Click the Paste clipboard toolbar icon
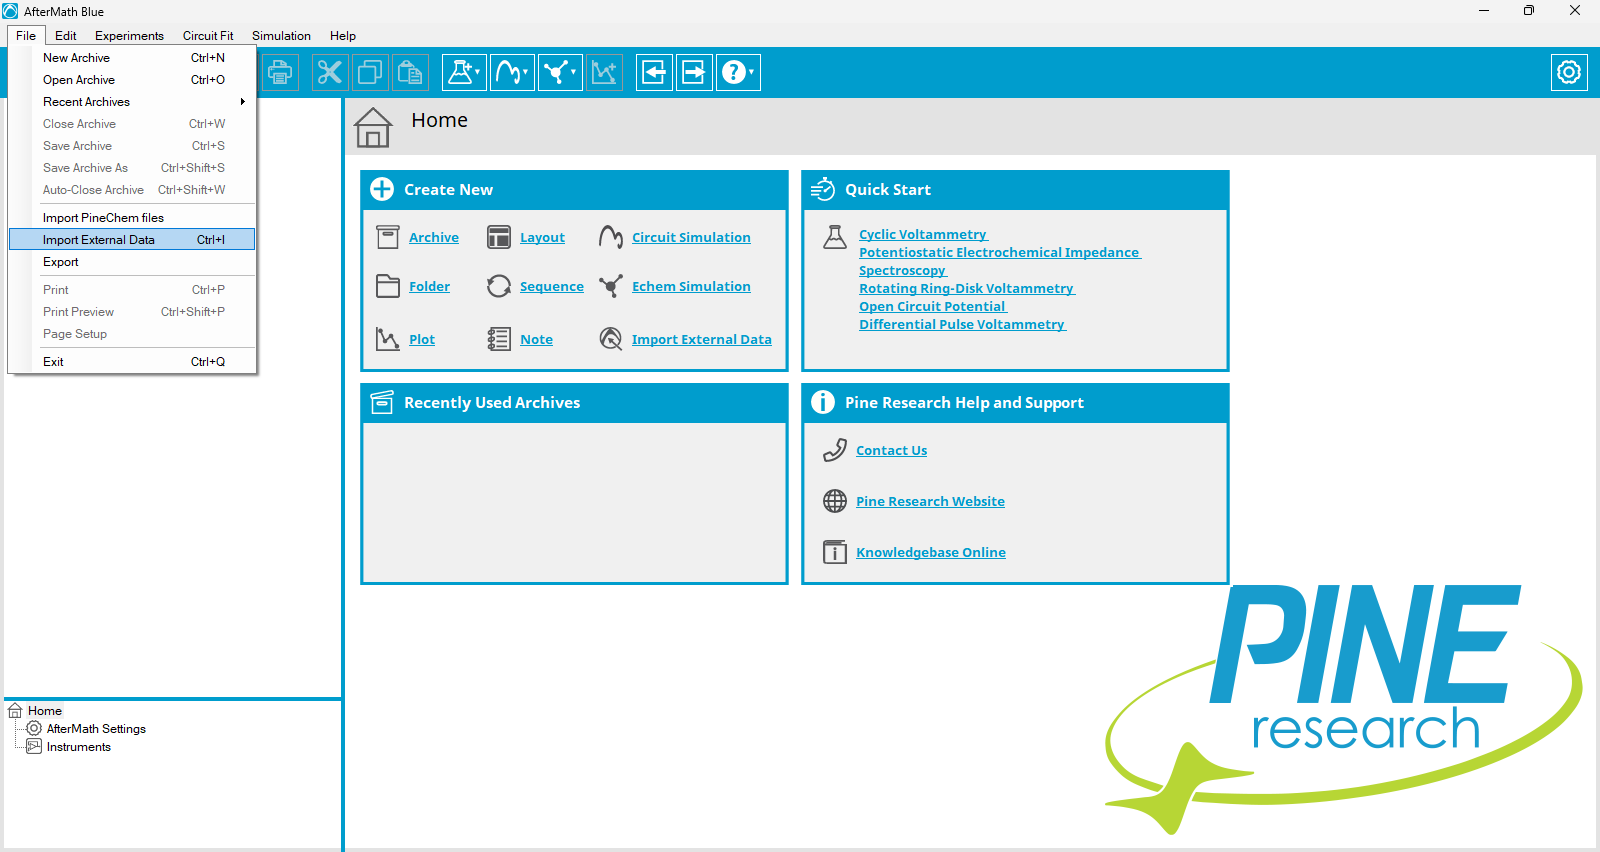This screenshot has height=852, width=1600. (x=410, y=72)
